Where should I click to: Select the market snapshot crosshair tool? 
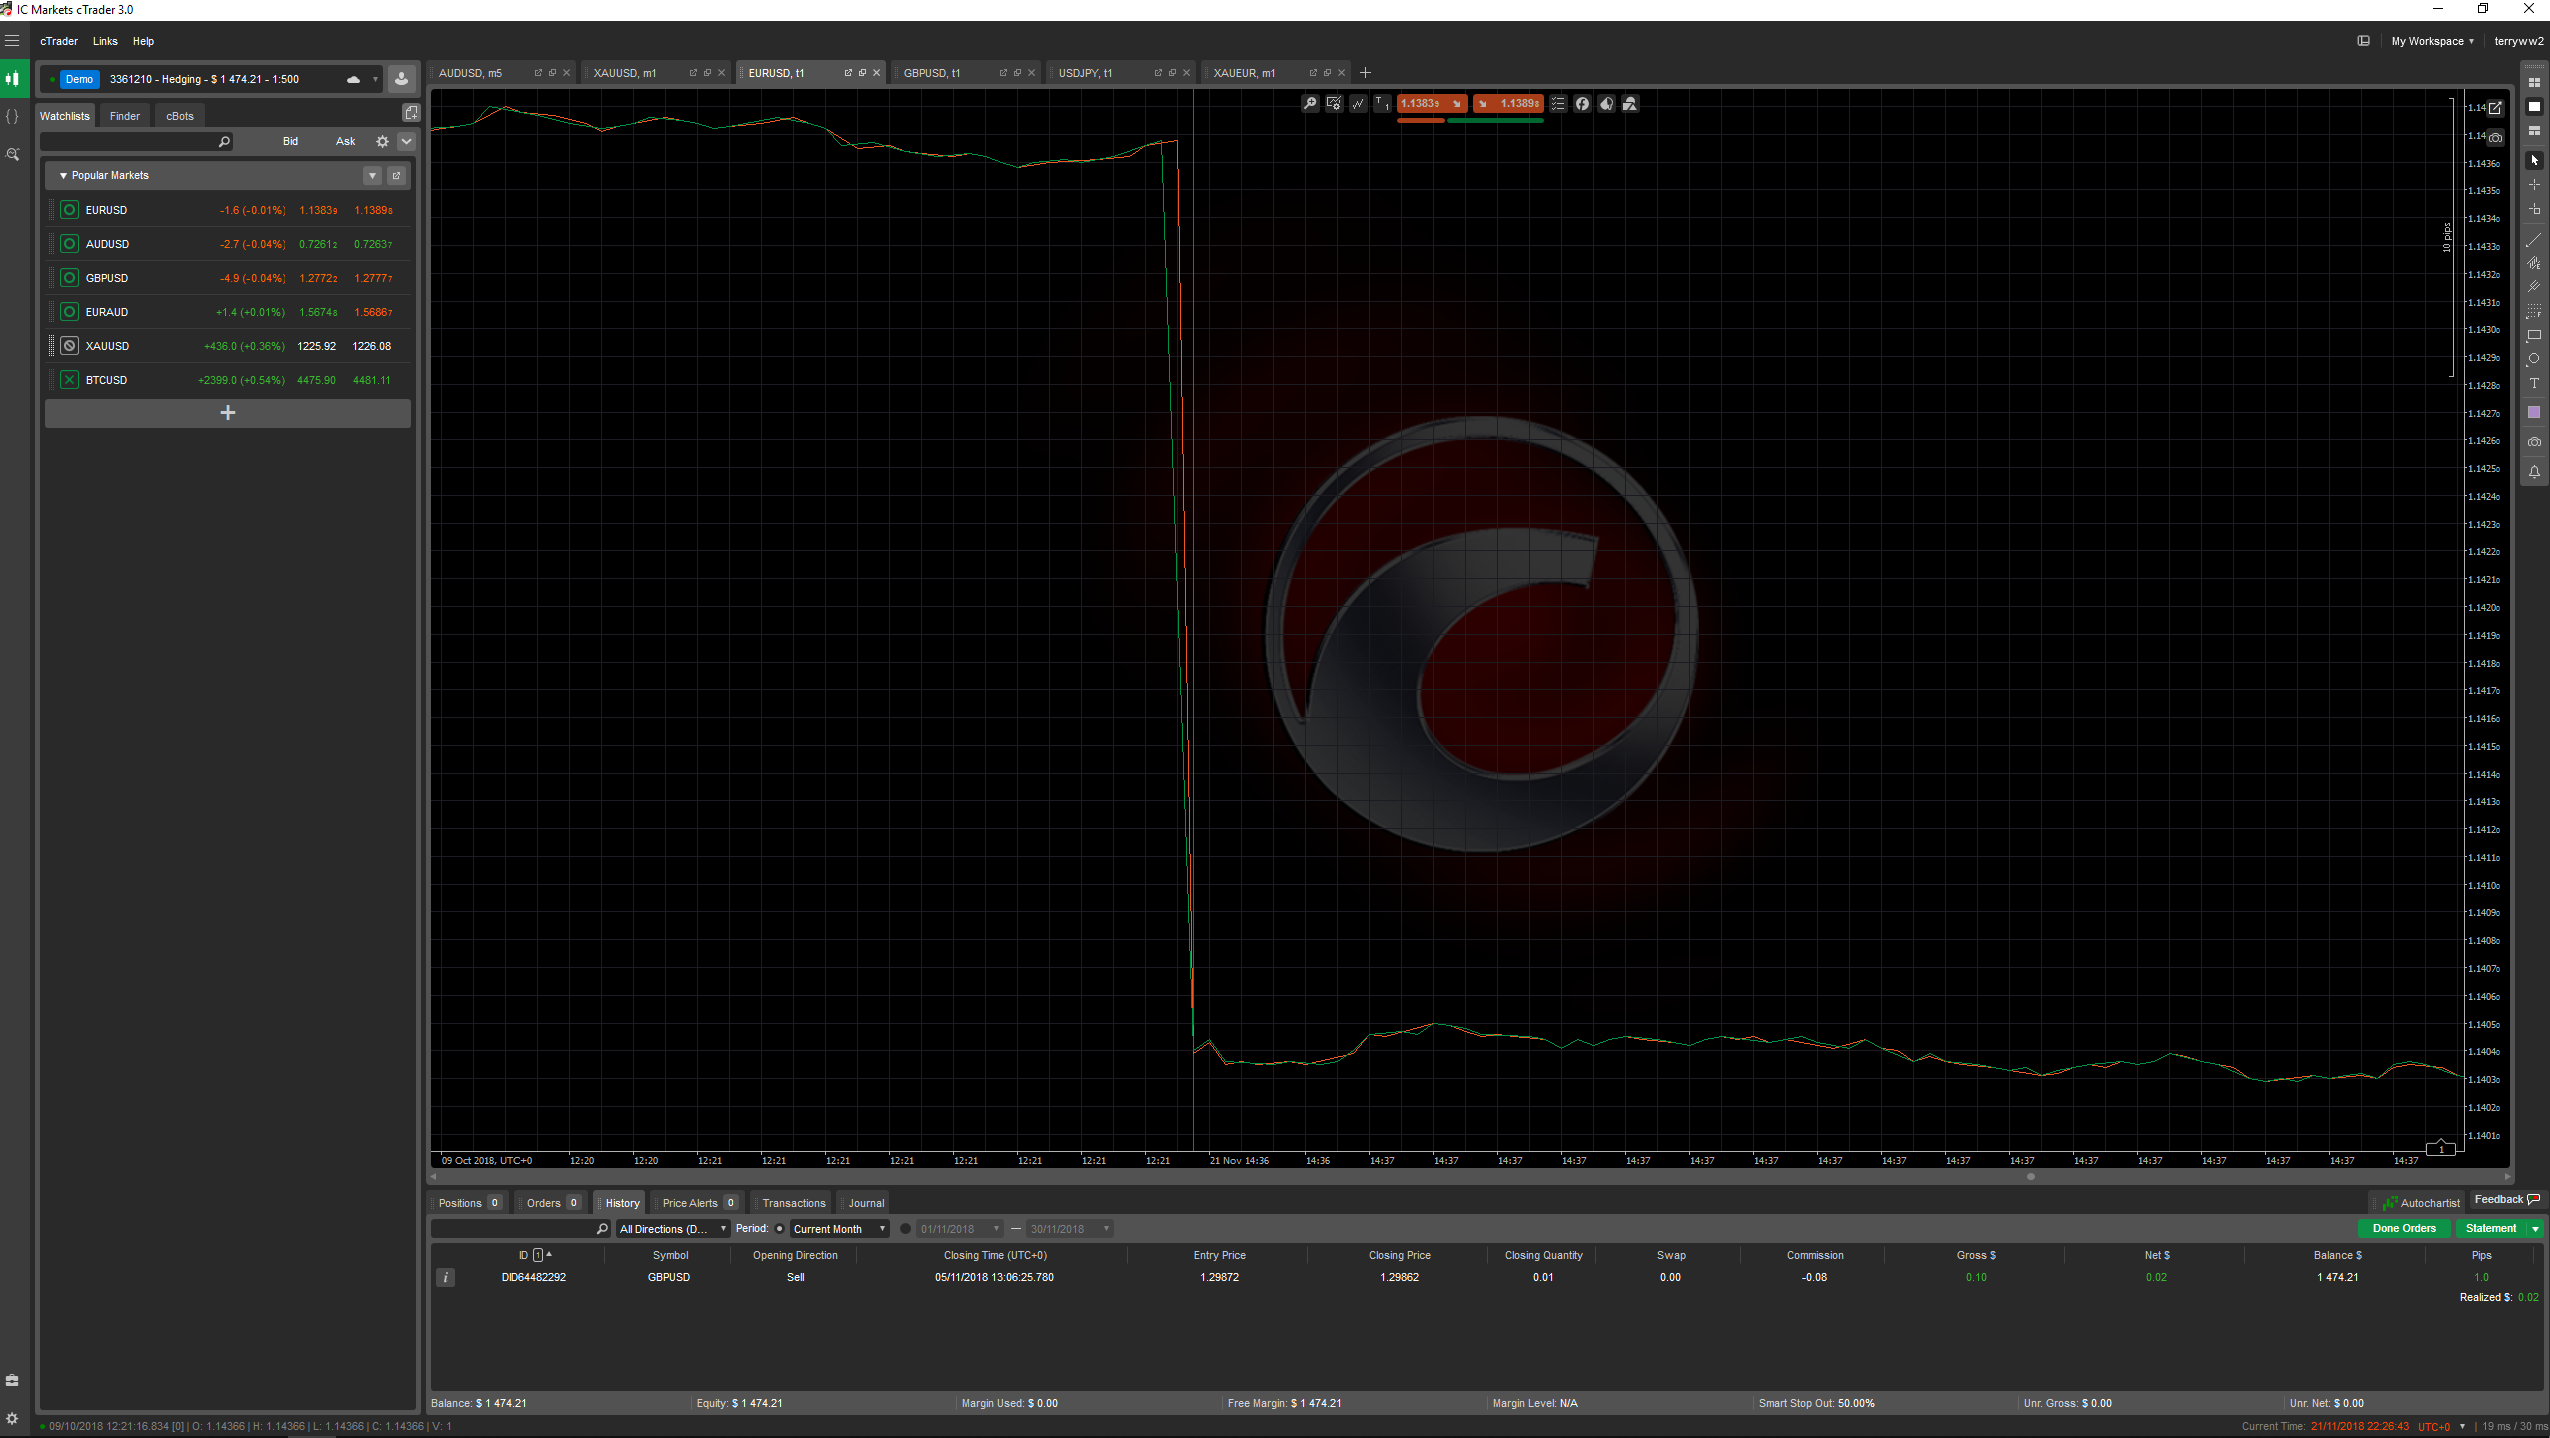2534,210
